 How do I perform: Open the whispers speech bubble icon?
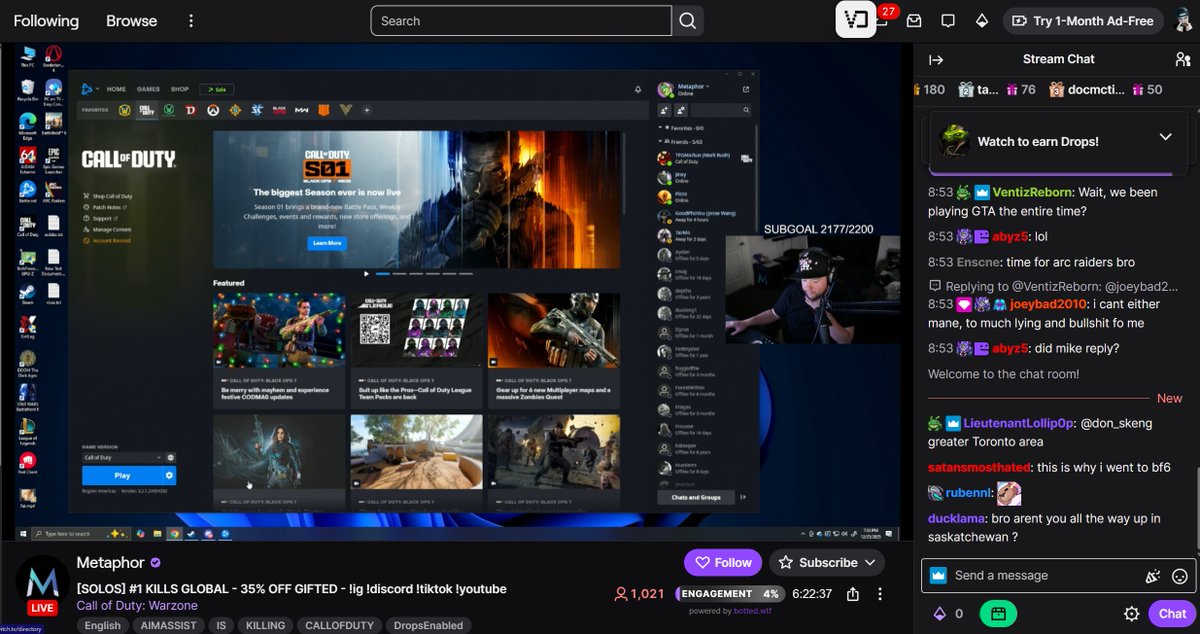[948, 20]
